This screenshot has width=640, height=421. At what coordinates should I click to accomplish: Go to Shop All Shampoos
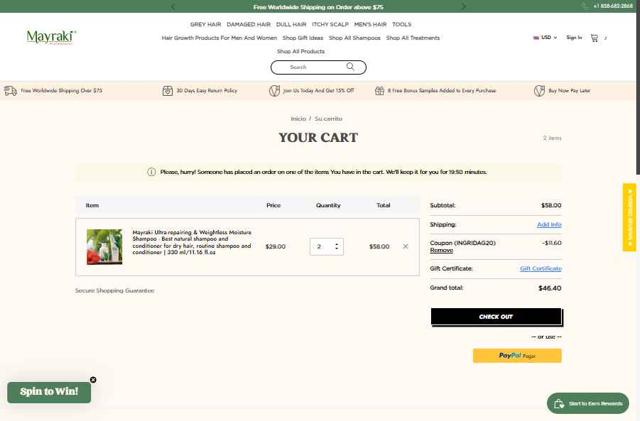[355, 38]
